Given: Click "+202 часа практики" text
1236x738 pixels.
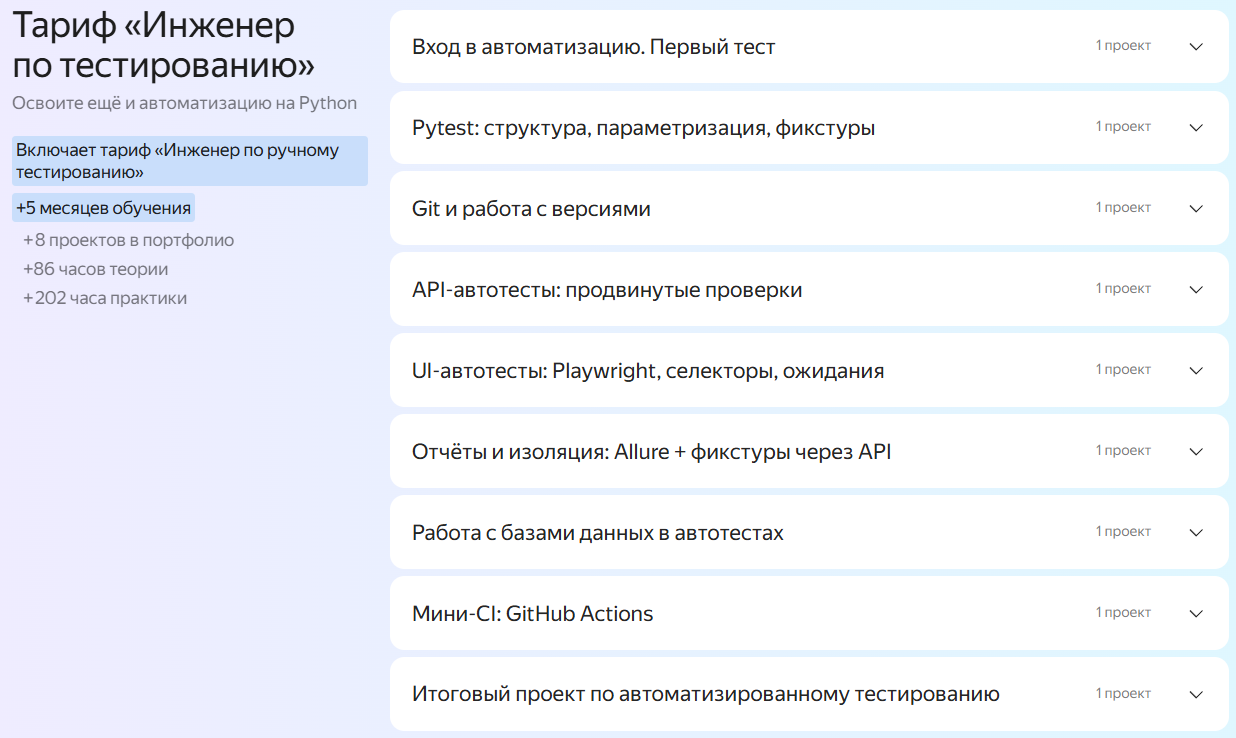Looking at the screenshot, I should point(104,298).
